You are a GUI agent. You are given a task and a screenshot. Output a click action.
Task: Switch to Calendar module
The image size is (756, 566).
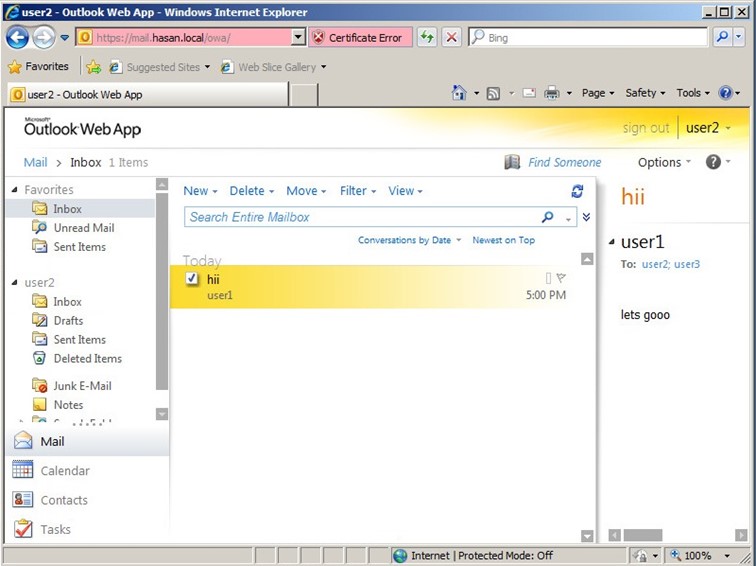(87, 471)
